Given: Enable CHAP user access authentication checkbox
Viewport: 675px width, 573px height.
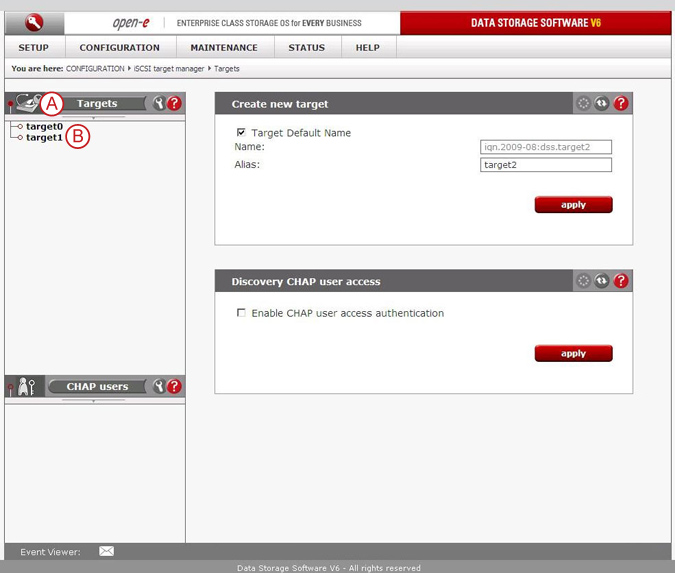Looking at the screenshot, I should coord(241,313).
